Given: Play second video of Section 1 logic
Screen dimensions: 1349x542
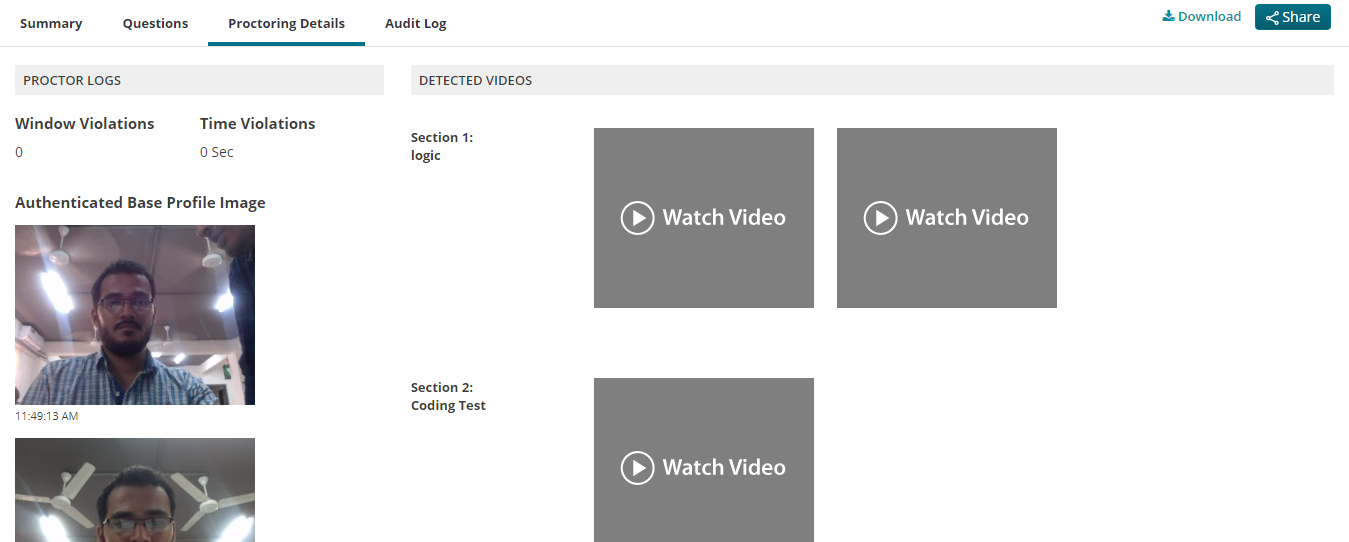Looking at the screenshot, I should point(947,218).
